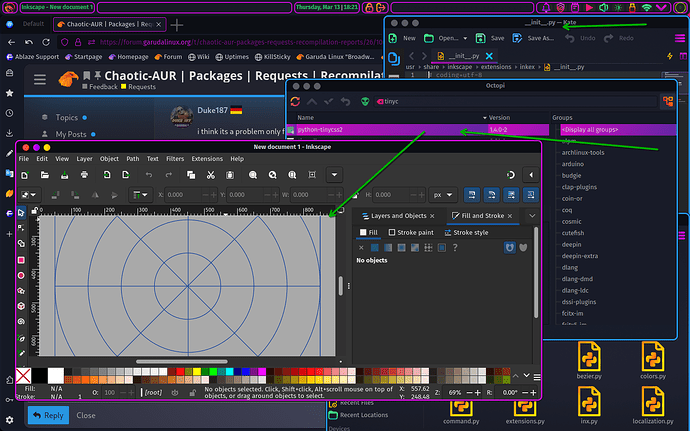
Task: Select the Spiral tool
Action: (x=21, y=322)
